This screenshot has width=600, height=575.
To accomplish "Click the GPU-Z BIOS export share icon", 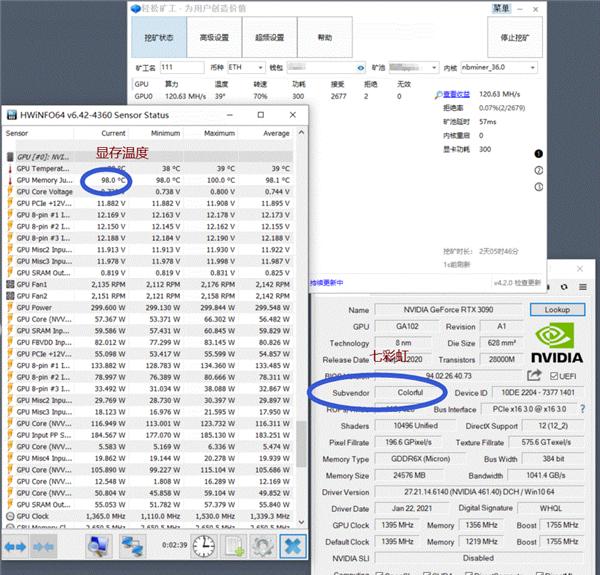I will pyautogui.click(x=534, y=375).
